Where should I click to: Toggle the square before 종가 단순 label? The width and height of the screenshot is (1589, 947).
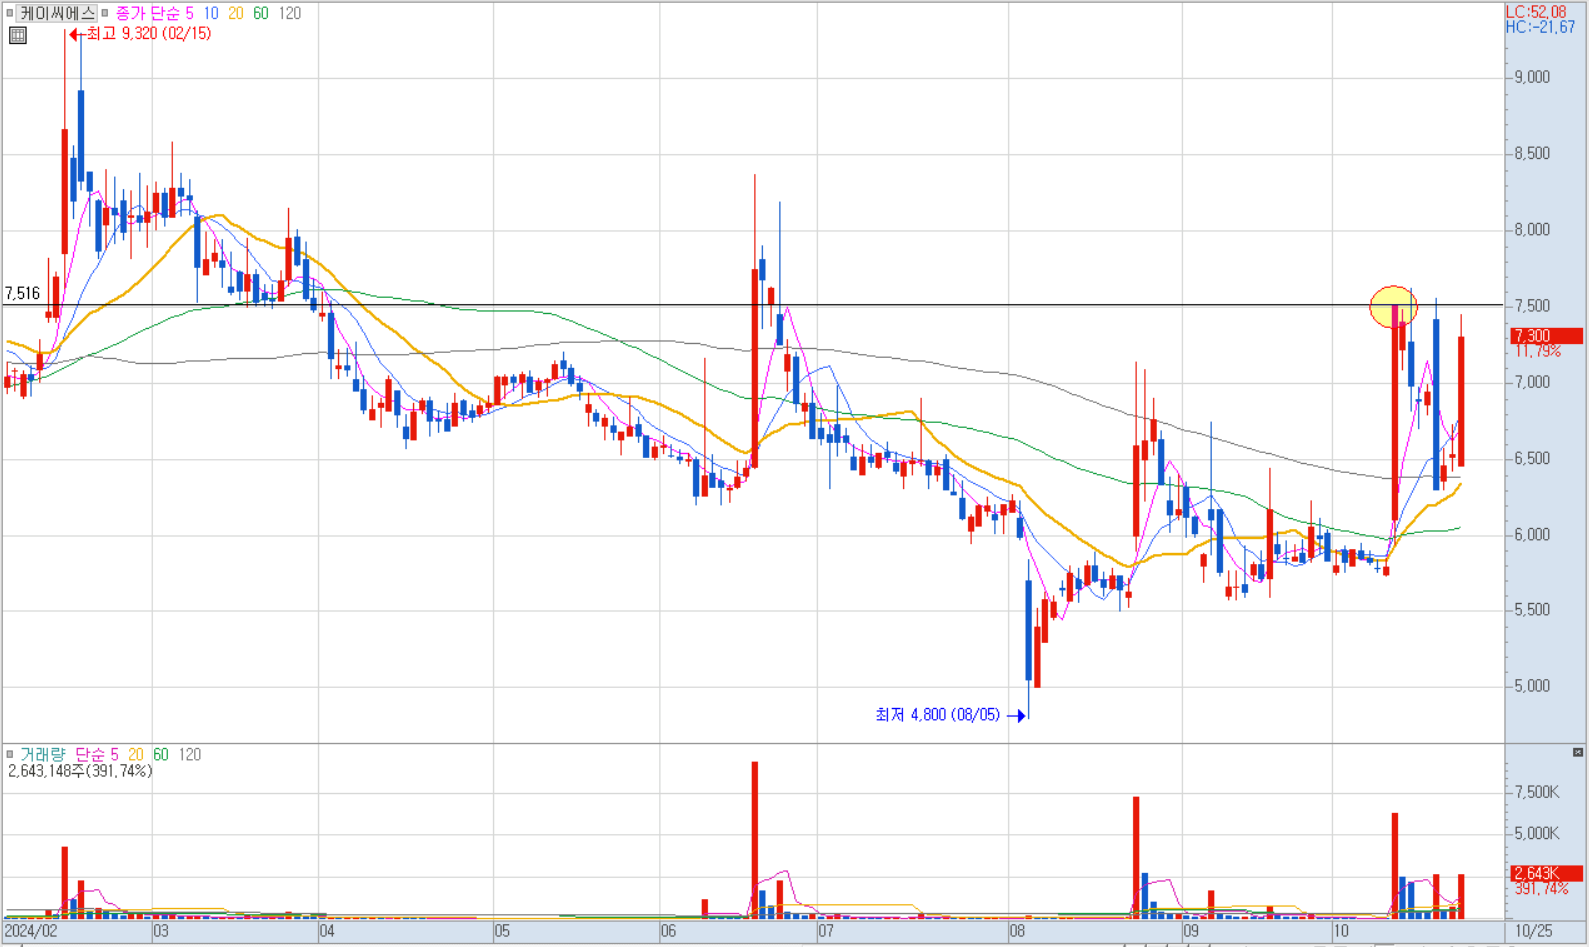[x=105, y=13]
